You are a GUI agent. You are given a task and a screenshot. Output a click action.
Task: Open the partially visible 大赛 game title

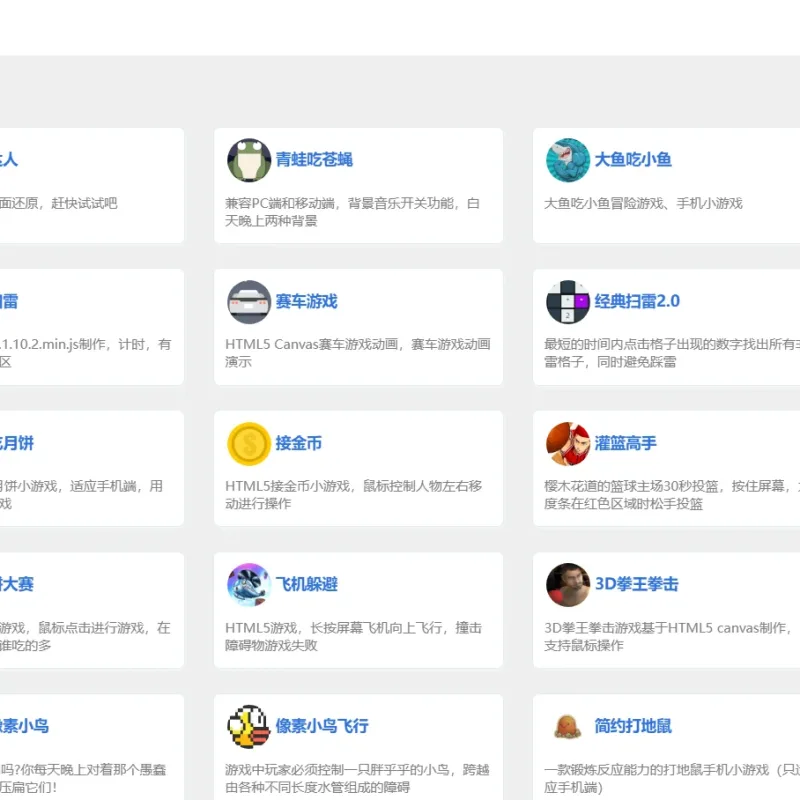tap(17, 584)
